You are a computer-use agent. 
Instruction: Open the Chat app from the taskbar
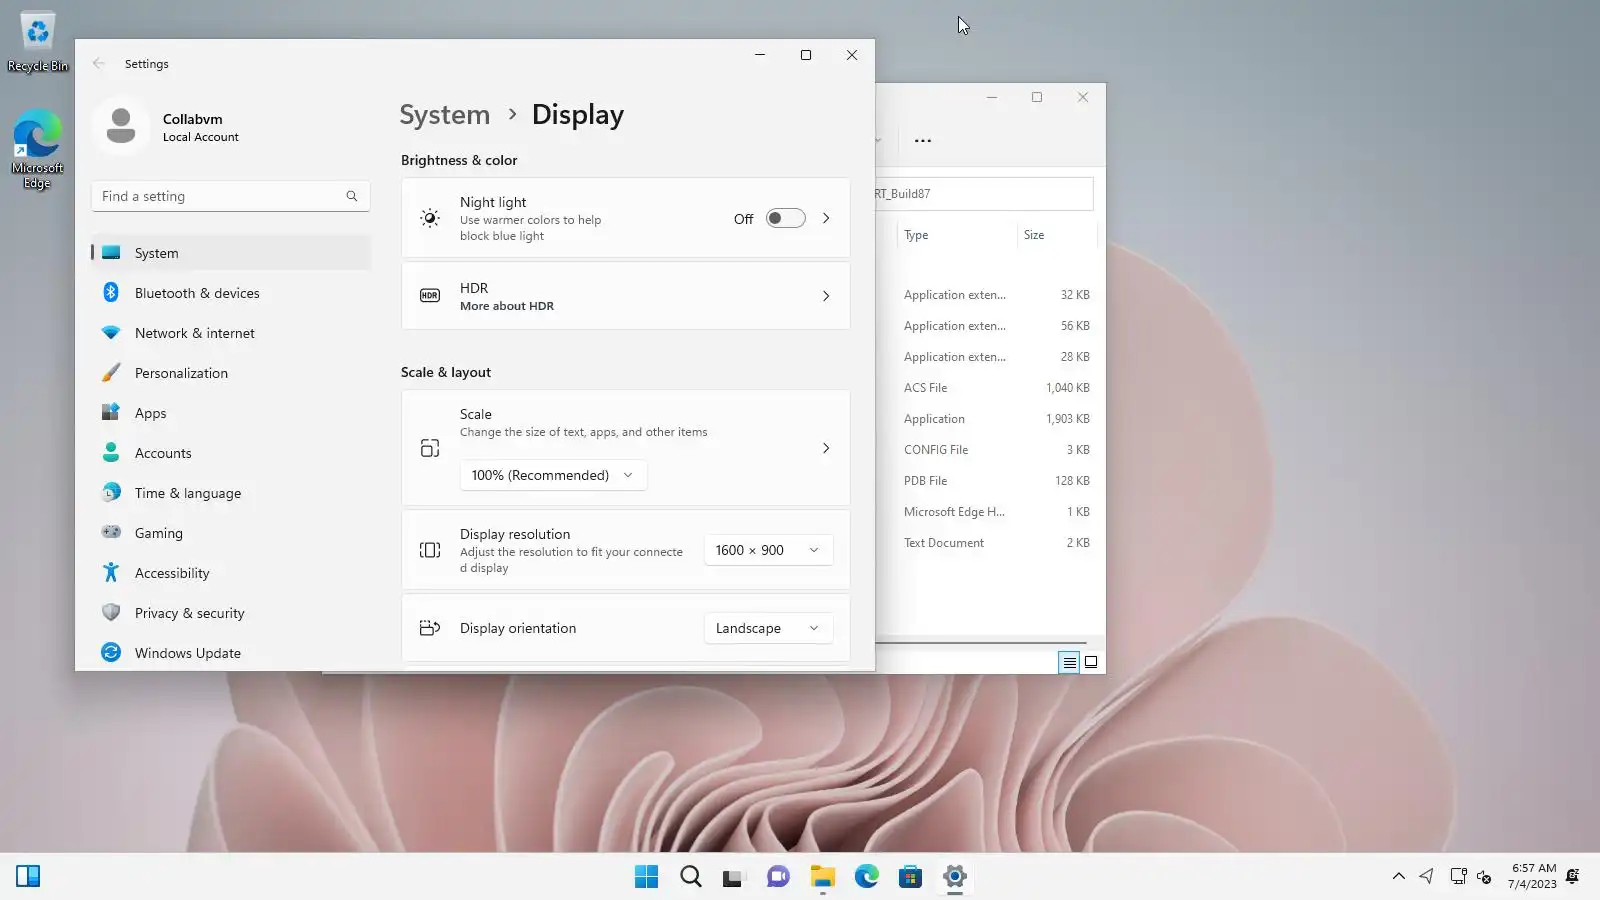tap(779, 877)
